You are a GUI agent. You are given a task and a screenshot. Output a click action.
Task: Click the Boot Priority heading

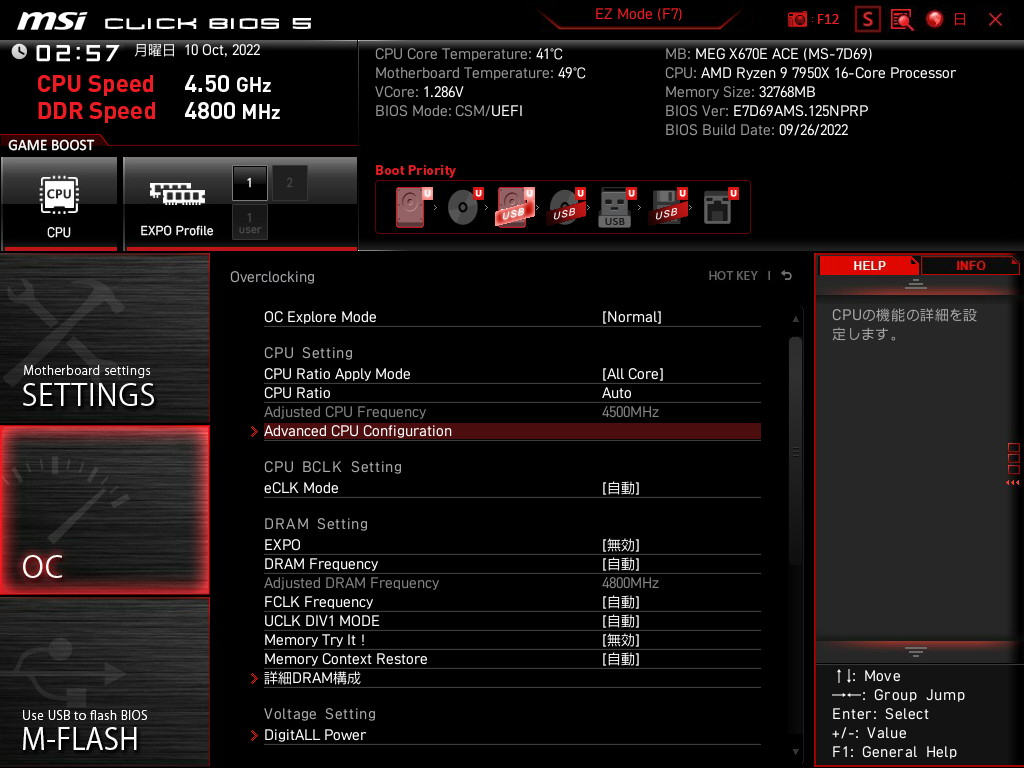415,170
